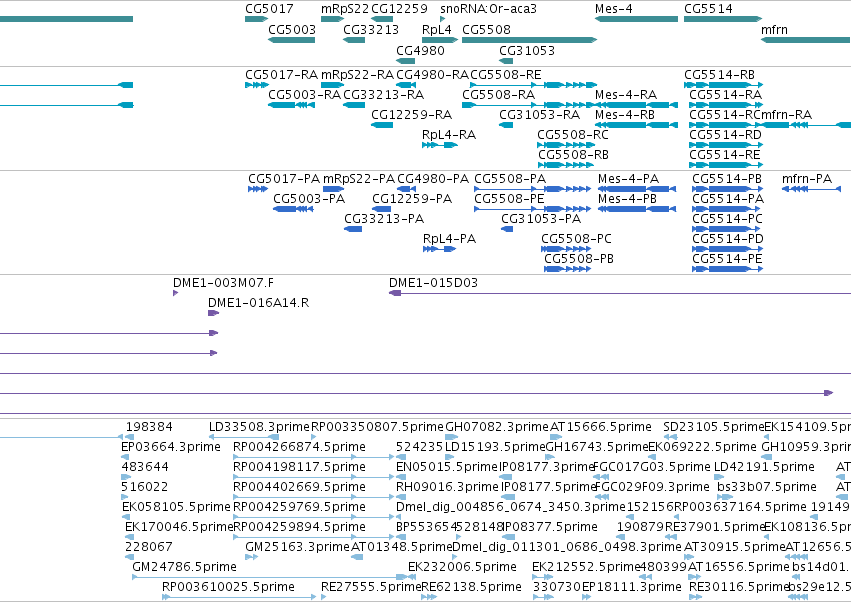Click the EN05015.5prime EST label

point(447,467)
